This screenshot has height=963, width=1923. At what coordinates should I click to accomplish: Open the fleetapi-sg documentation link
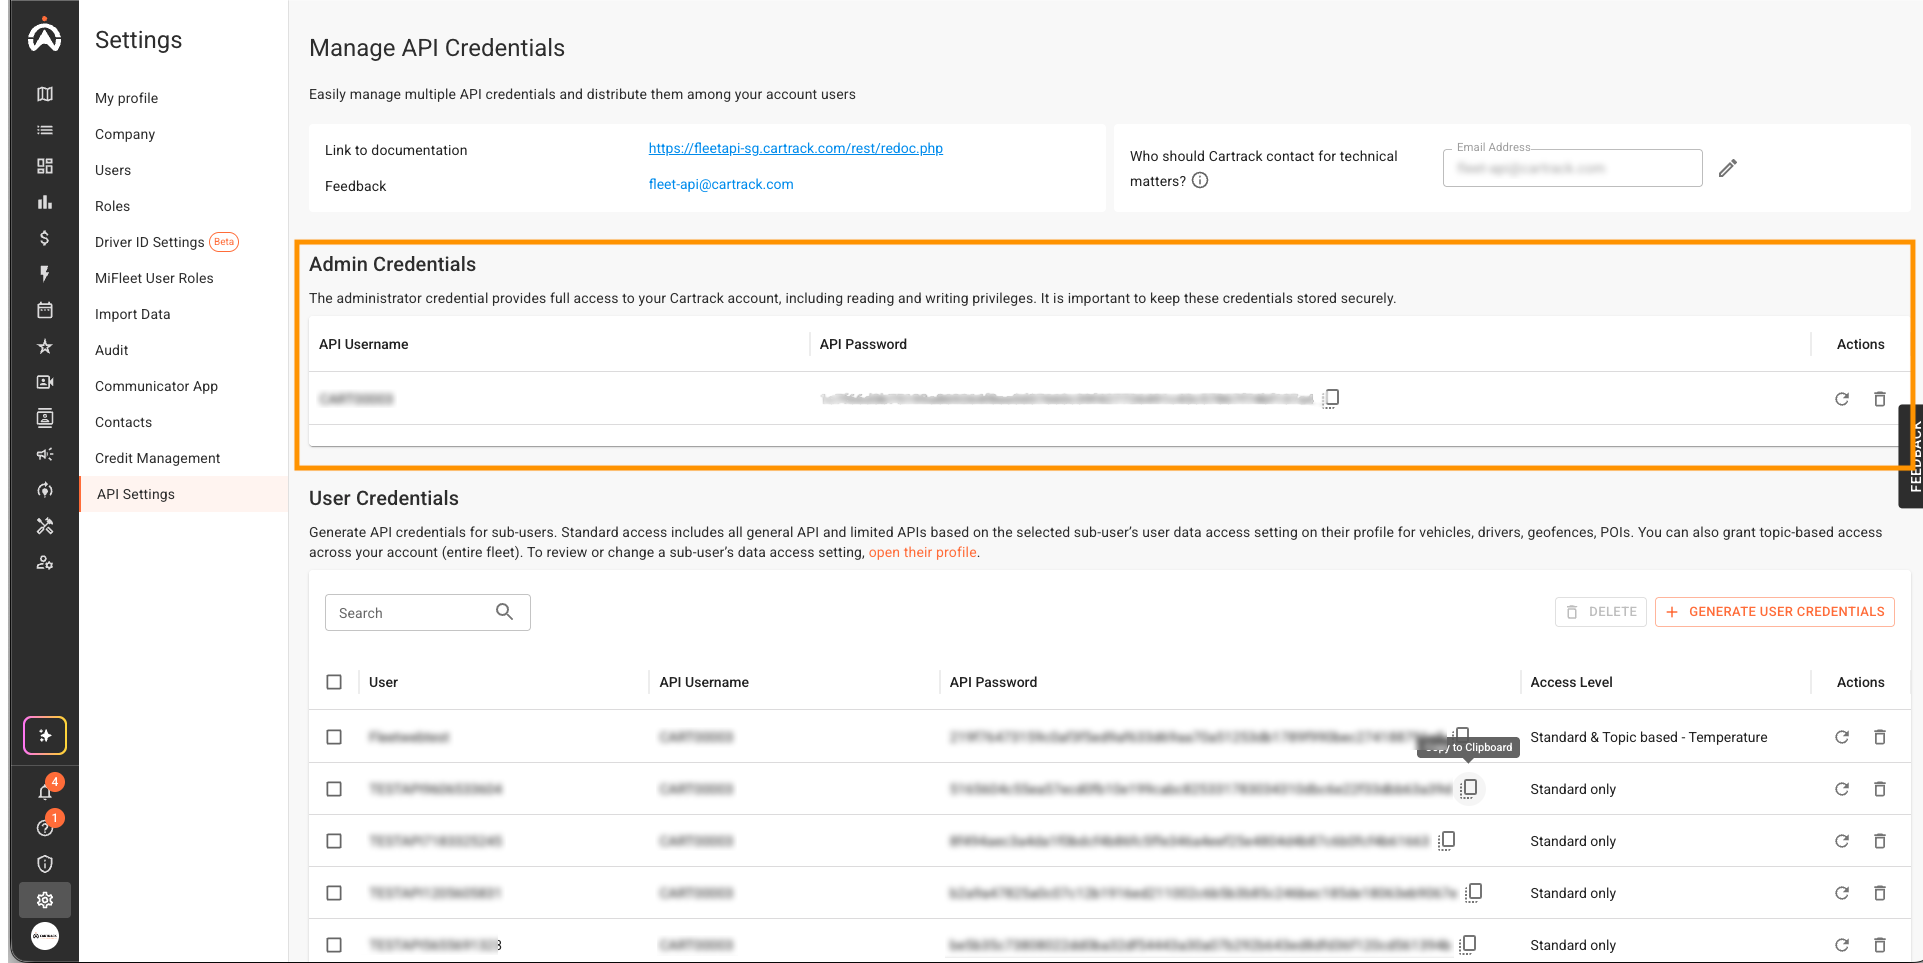(x=795, y=148)
